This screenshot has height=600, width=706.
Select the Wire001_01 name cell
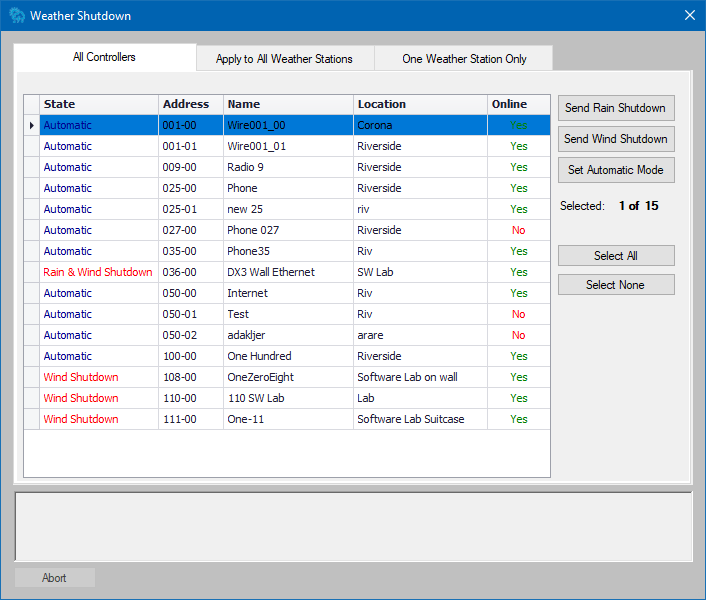288,146
